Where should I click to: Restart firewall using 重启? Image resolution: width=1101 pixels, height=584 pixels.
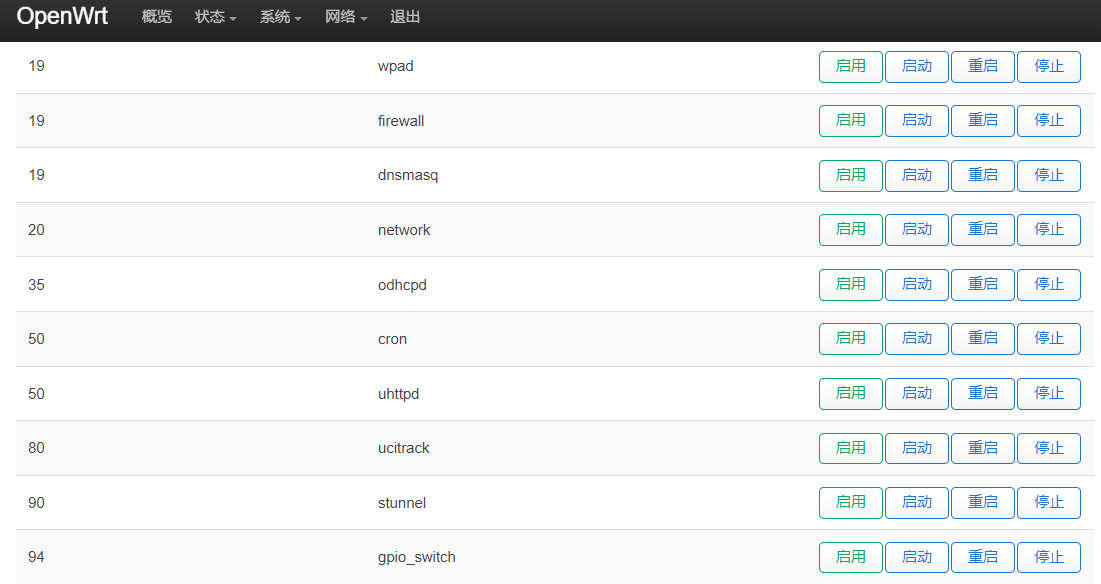(982, 121)
